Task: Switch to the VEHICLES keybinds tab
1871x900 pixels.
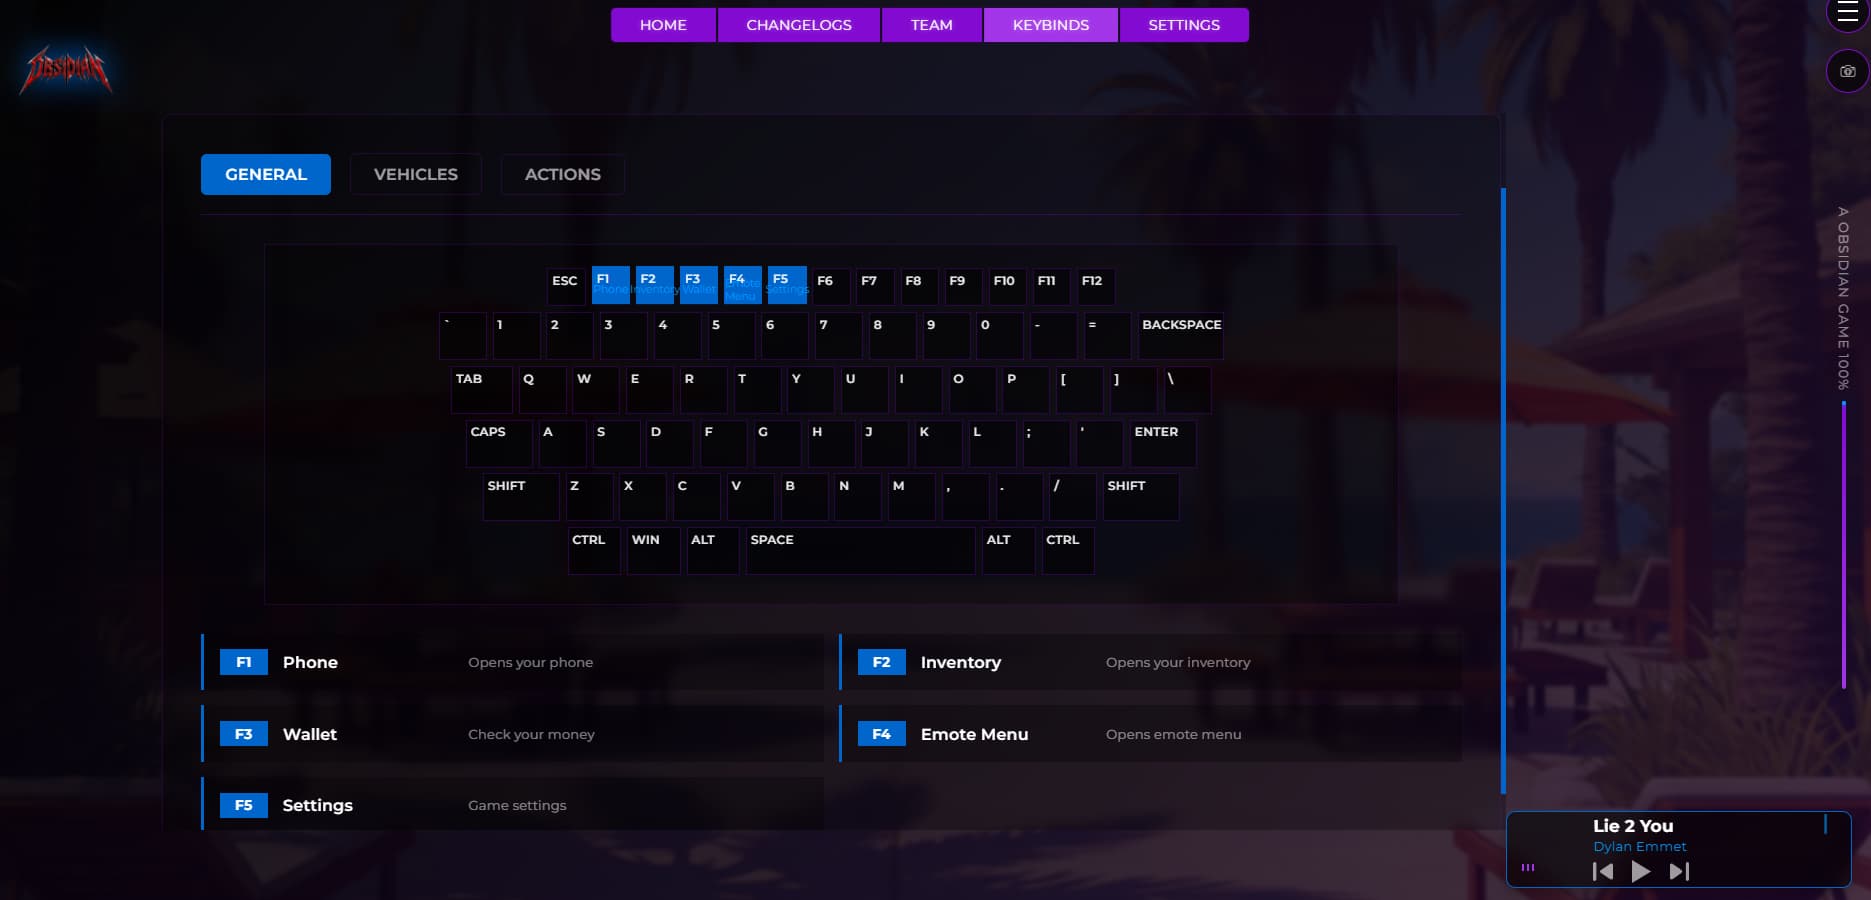Action: (x=416, y=174)
